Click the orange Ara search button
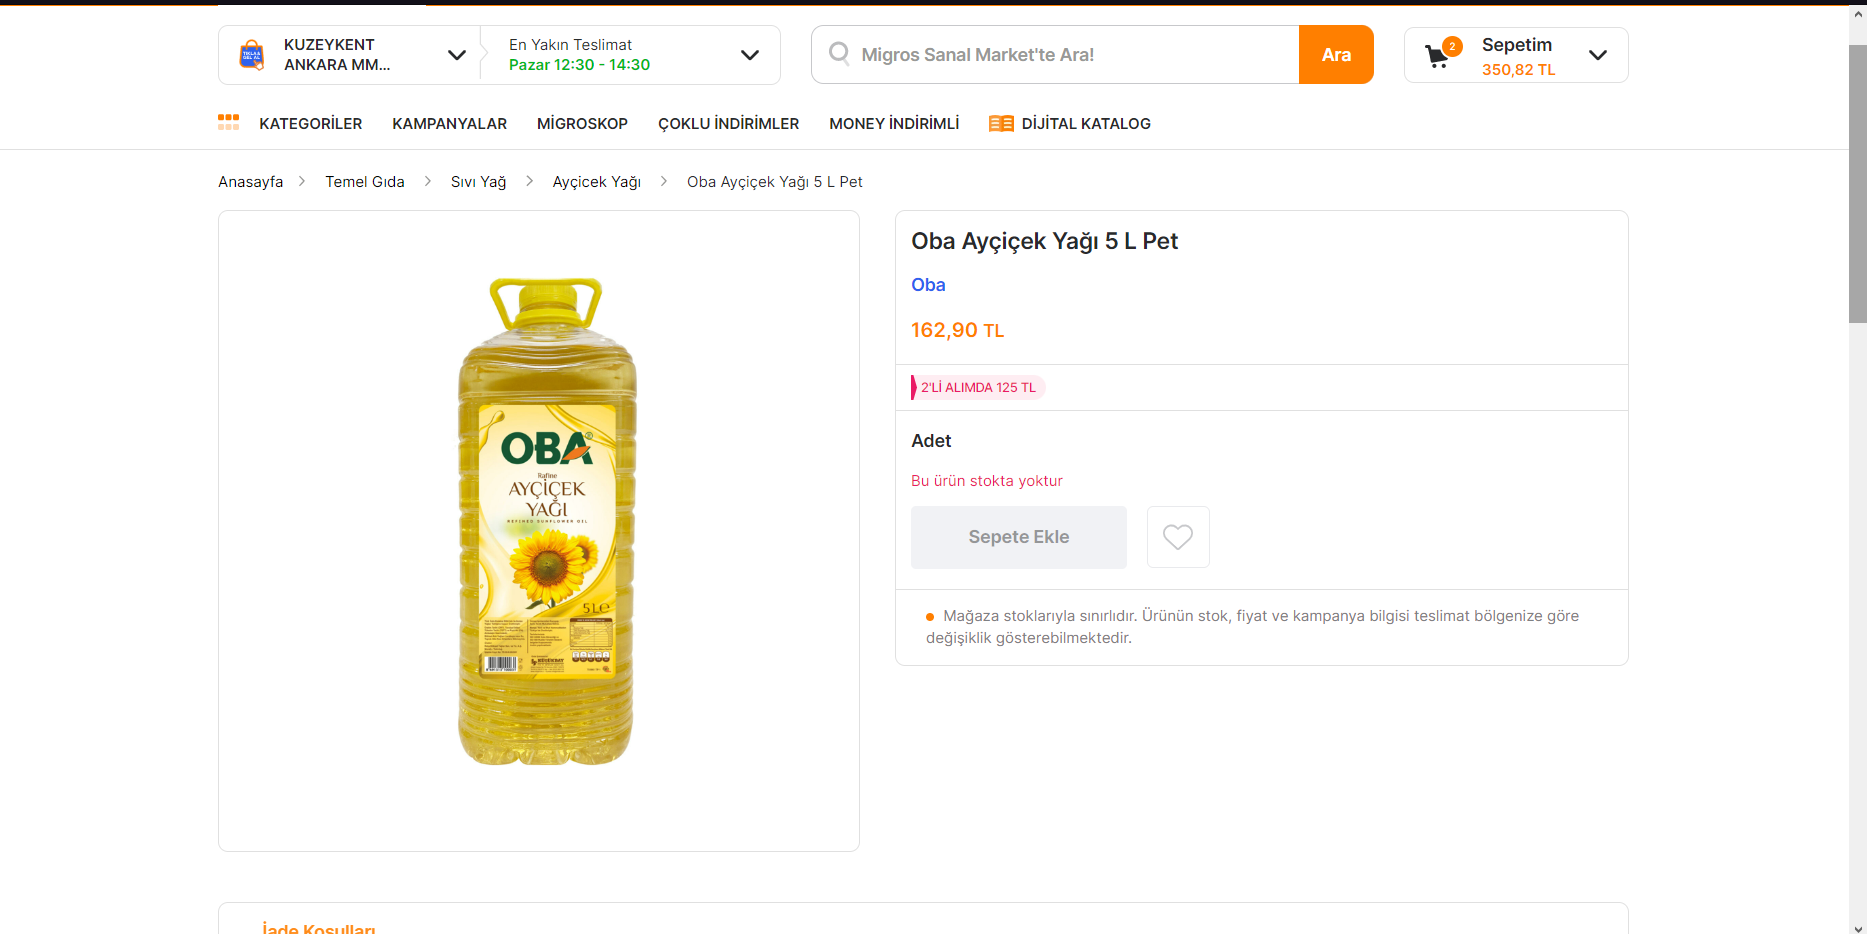This screenshot has height=934, width=1867. pyautogui.click(x=1336, y=55)
